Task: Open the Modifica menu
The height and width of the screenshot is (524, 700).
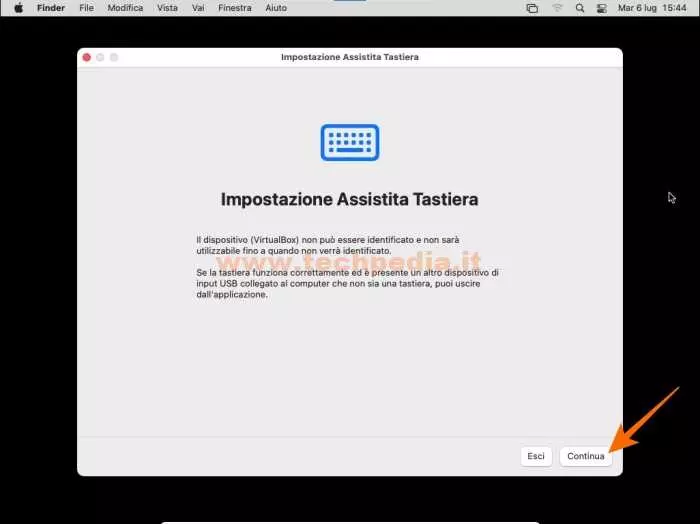Action: tap(125, 8)
